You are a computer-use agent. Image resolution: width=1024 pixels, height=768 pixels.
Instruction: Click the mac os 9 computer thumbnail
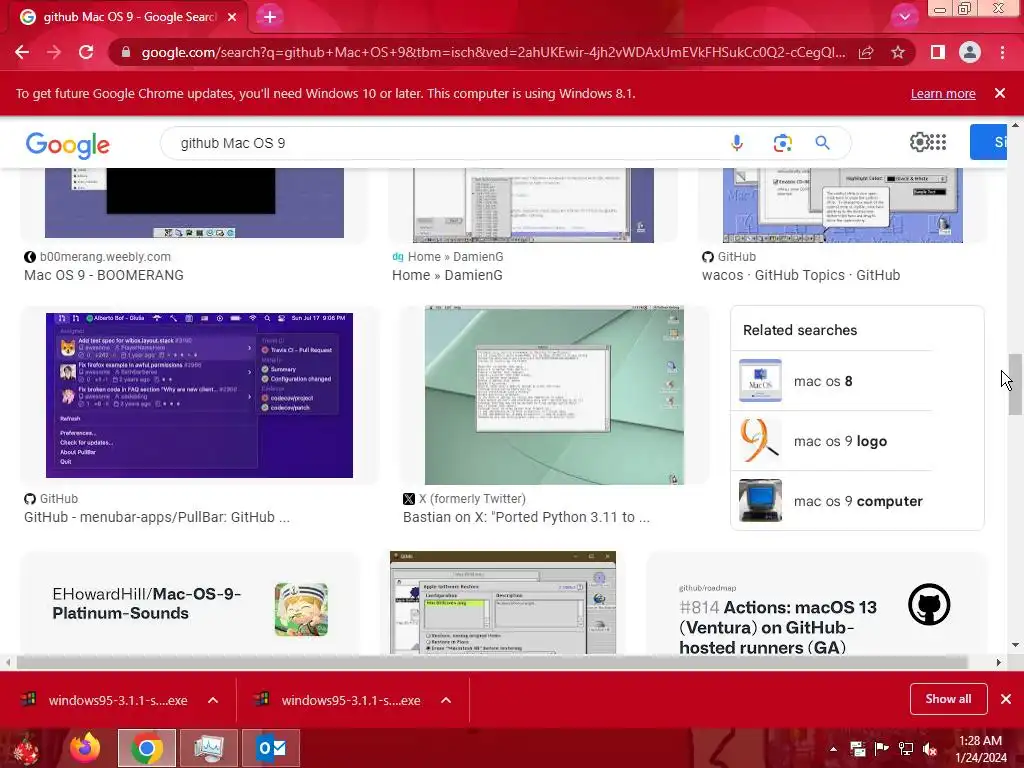point(760,501)
